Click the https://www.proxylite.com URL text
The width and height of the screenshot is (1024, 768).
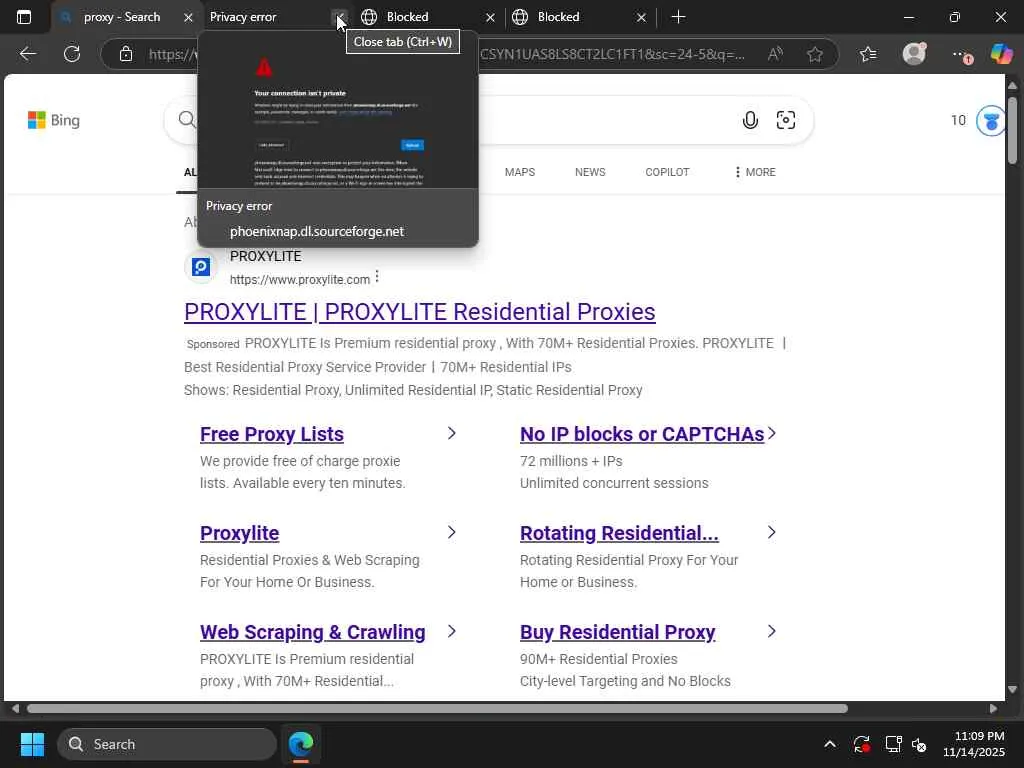click(300, 280)
